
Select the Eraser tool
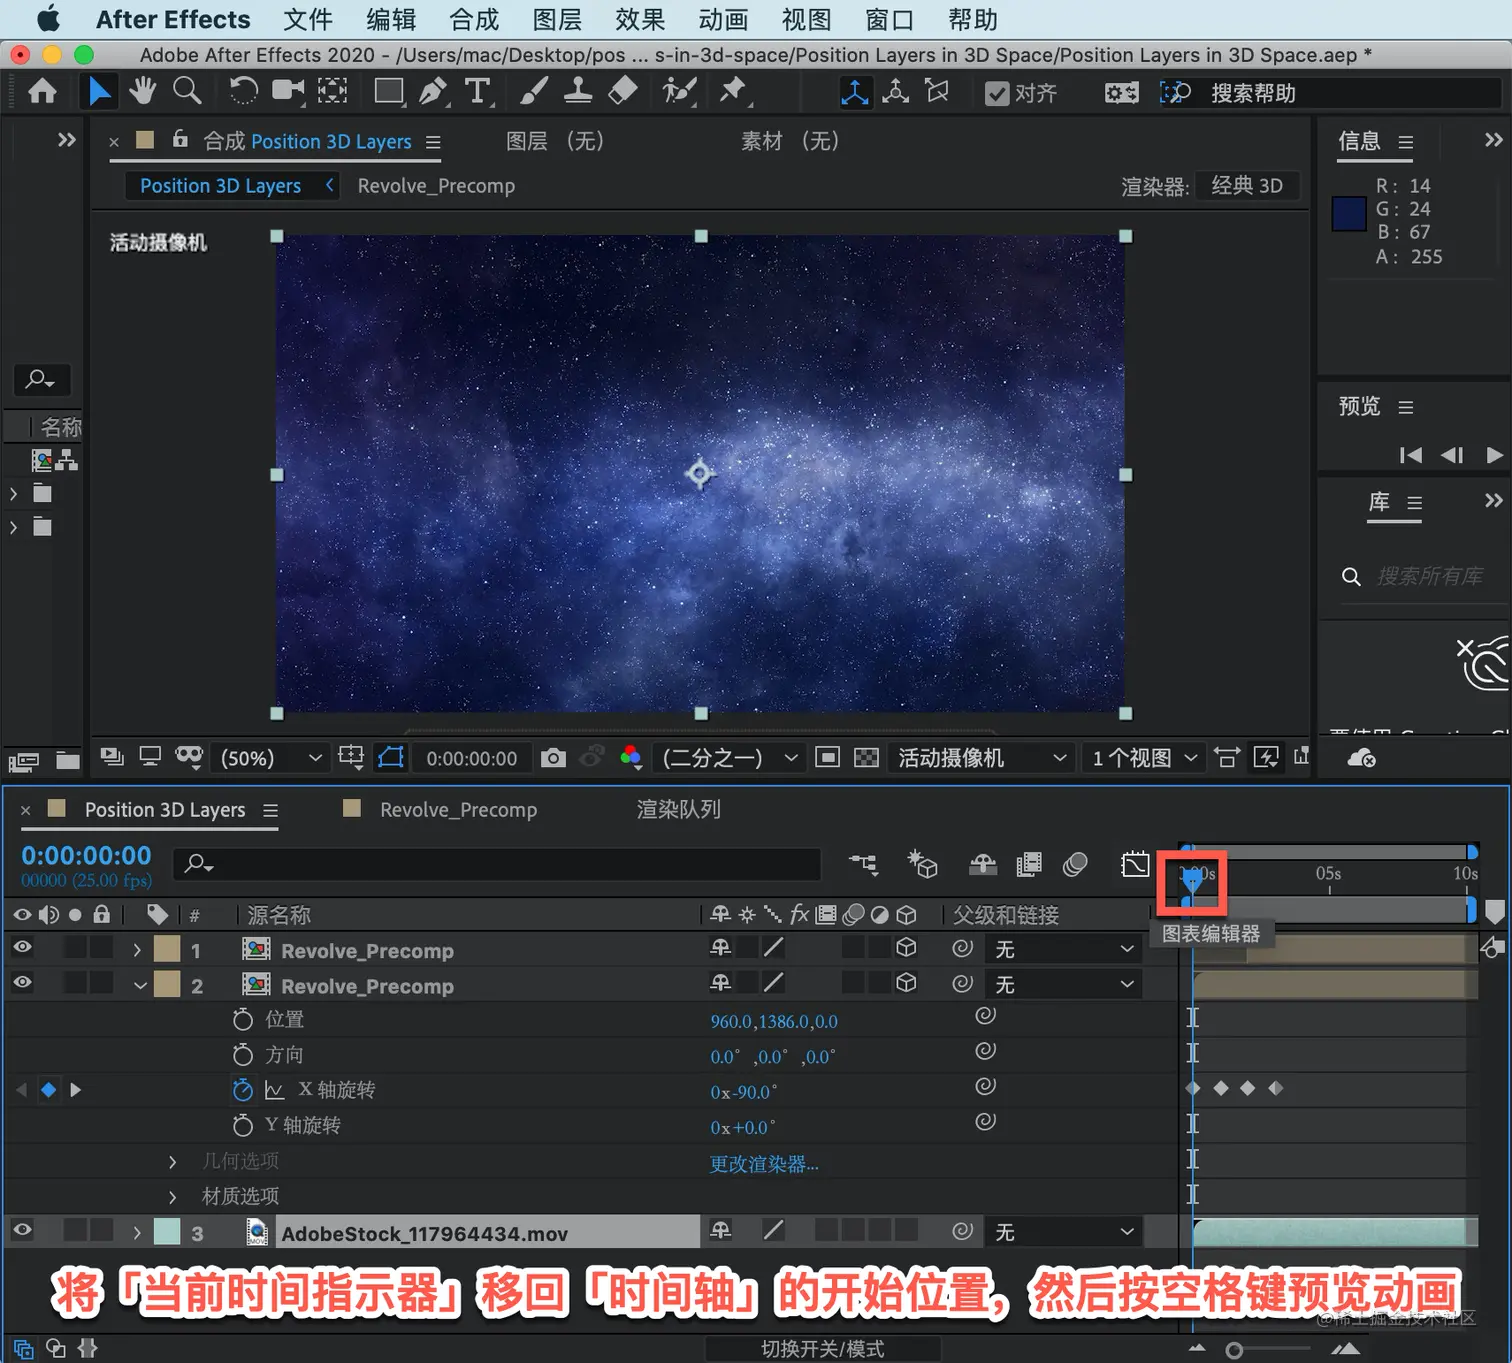point(622,92)
